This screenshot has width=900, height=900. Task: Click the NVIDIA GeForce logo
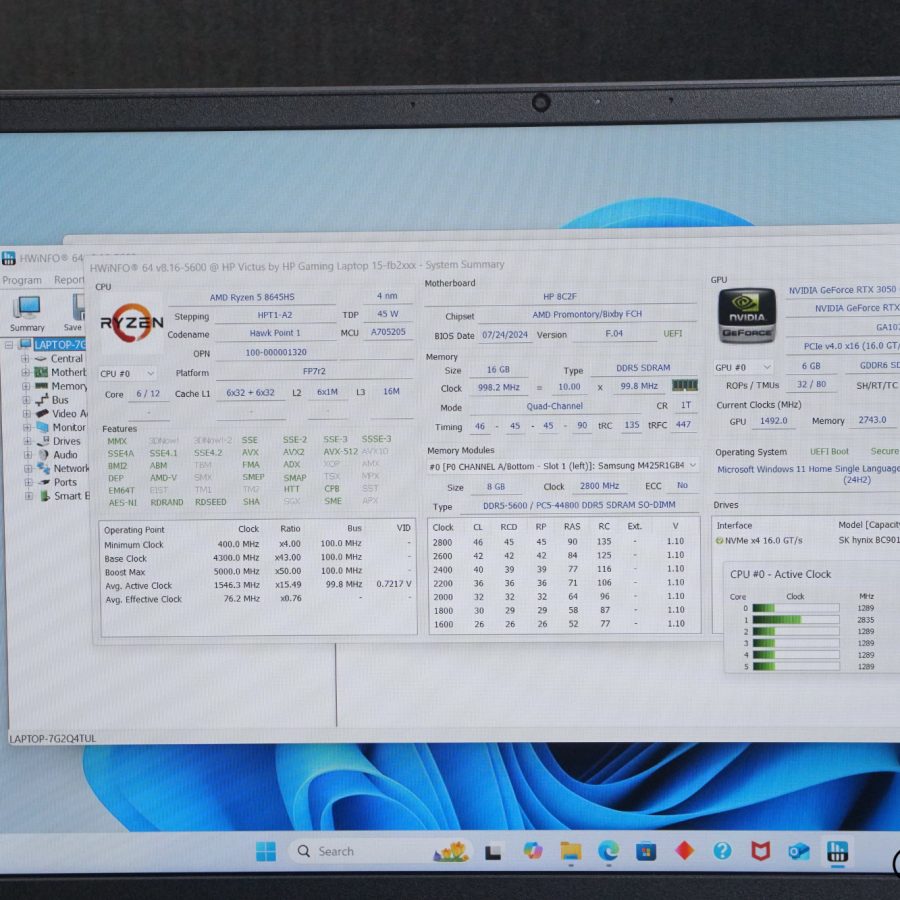coord(746,316)
